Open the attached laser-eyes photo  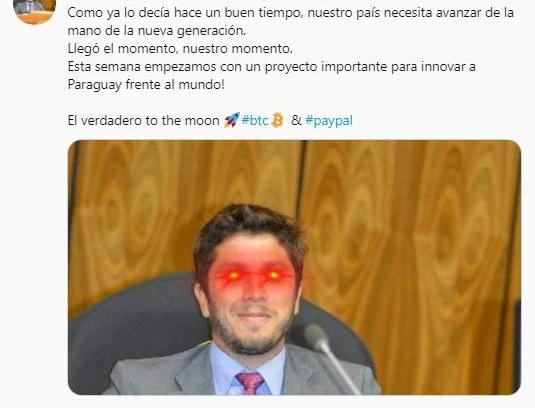pyautogui.click(x=294, y=267)
